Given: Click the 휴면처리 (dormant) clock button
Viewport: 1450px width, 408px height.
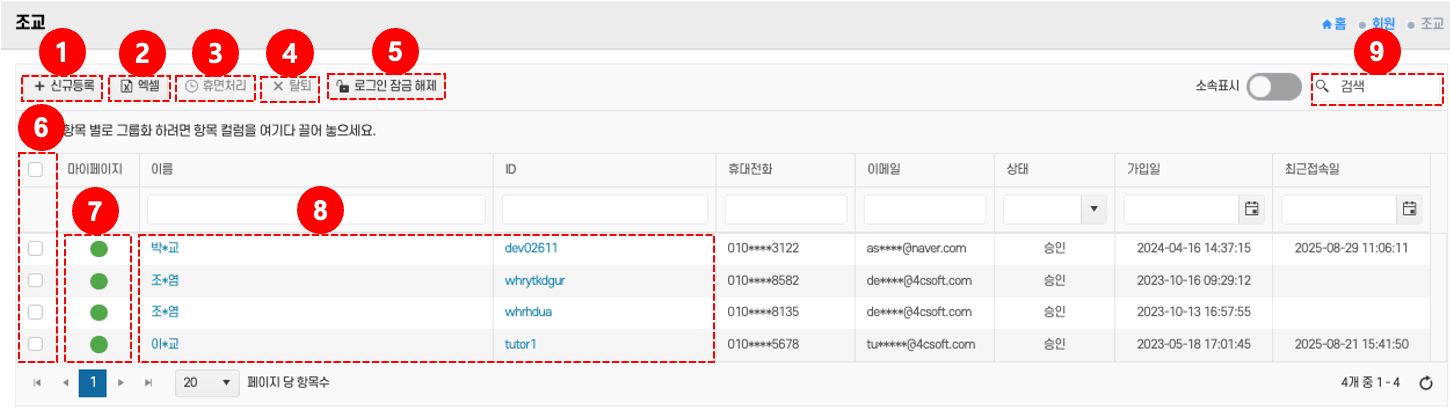Looking at the screenshot, I should coord(215,87).
